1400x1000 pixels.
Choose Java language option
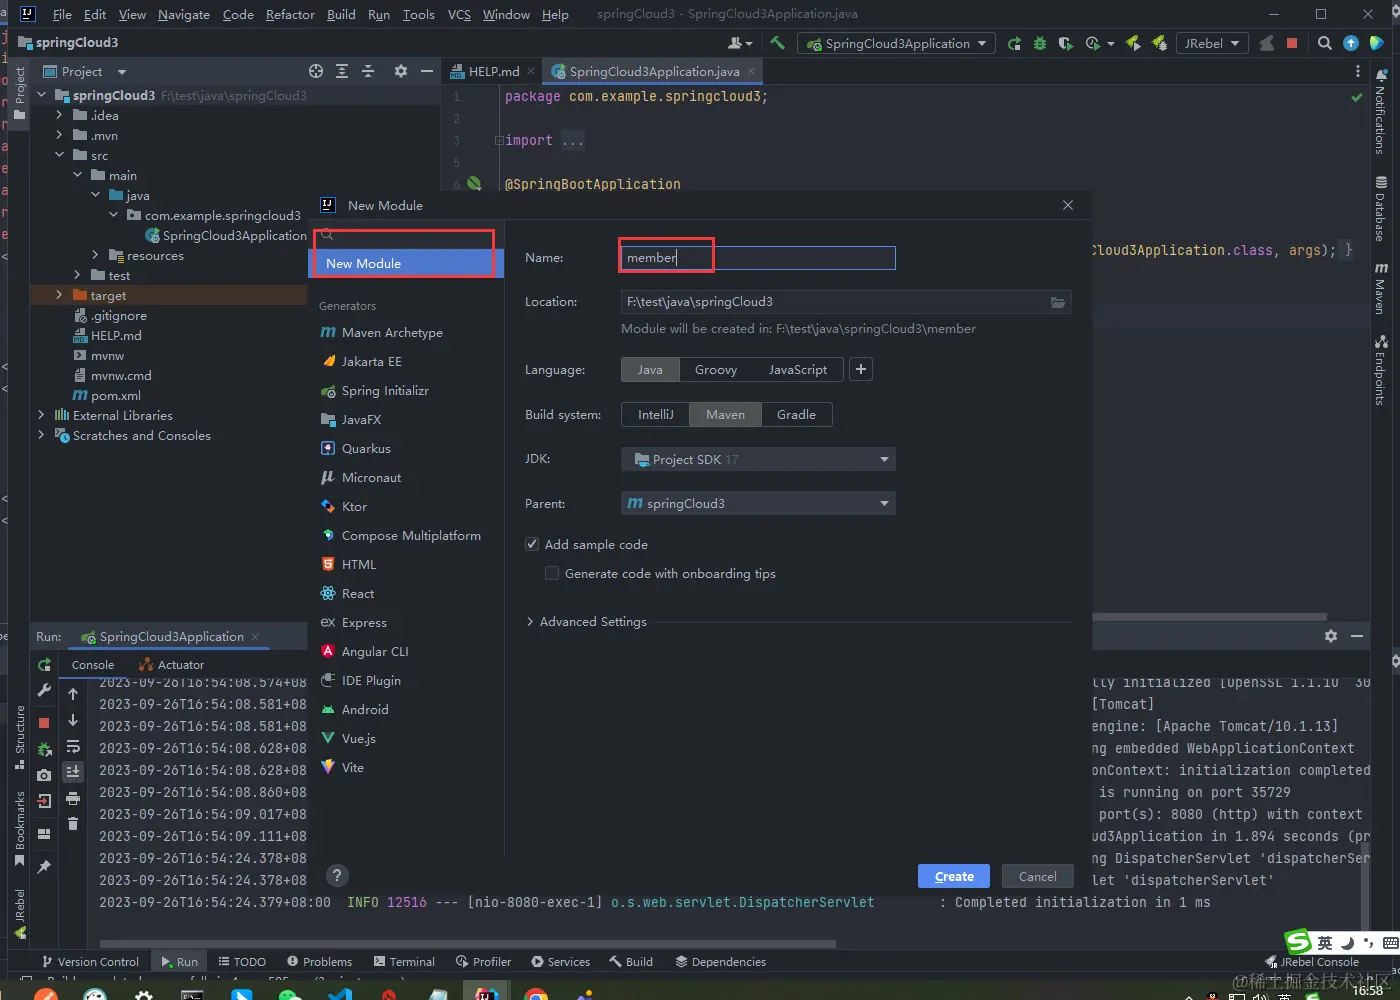pos(650,370)
